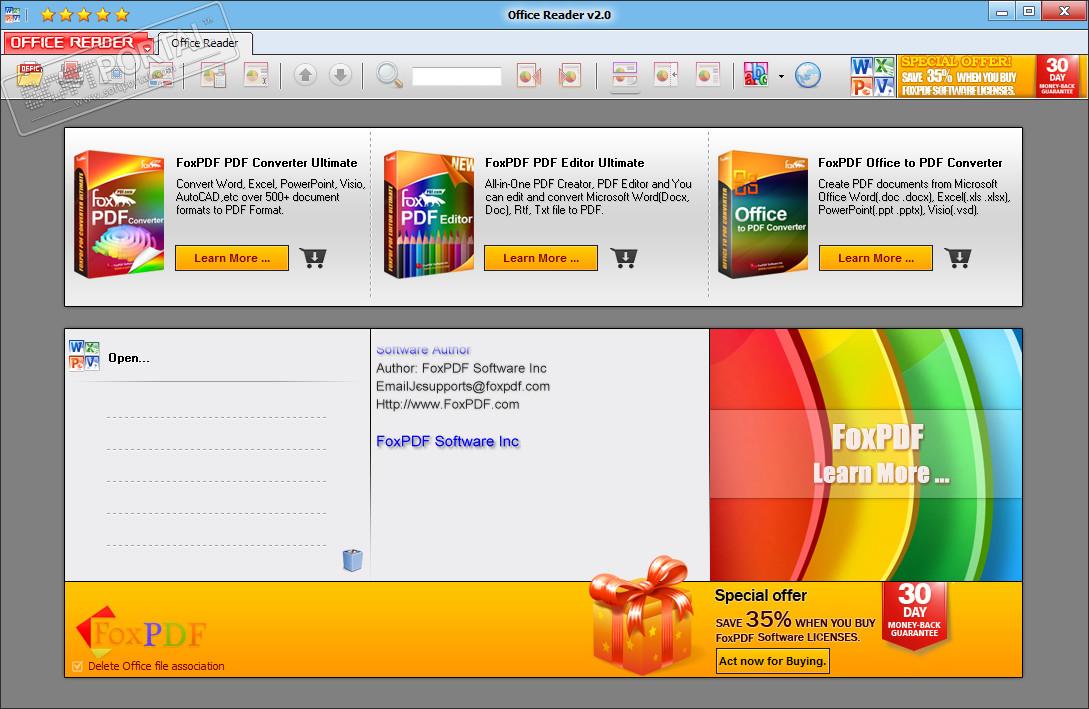Screen dimensions: 1089x709
Task: Click the Http://www.FoxPDF.com address
Action: pyautogui.click(x=447, y=404)
